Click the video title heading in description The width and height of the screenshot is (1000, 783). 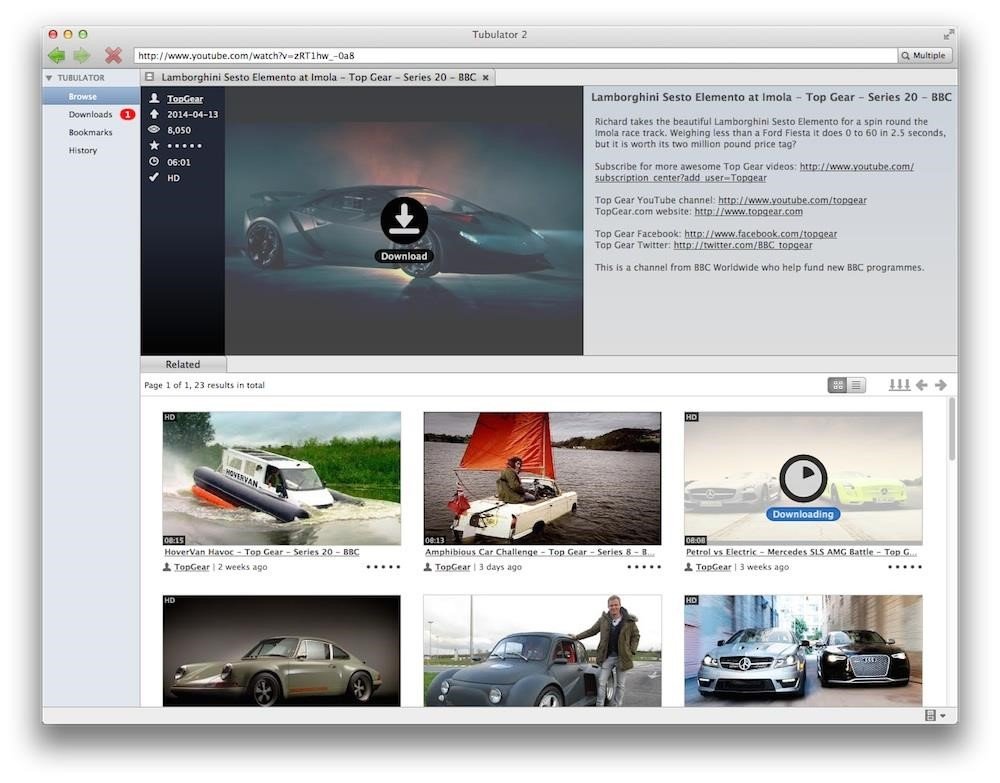(x=771, y=97)
